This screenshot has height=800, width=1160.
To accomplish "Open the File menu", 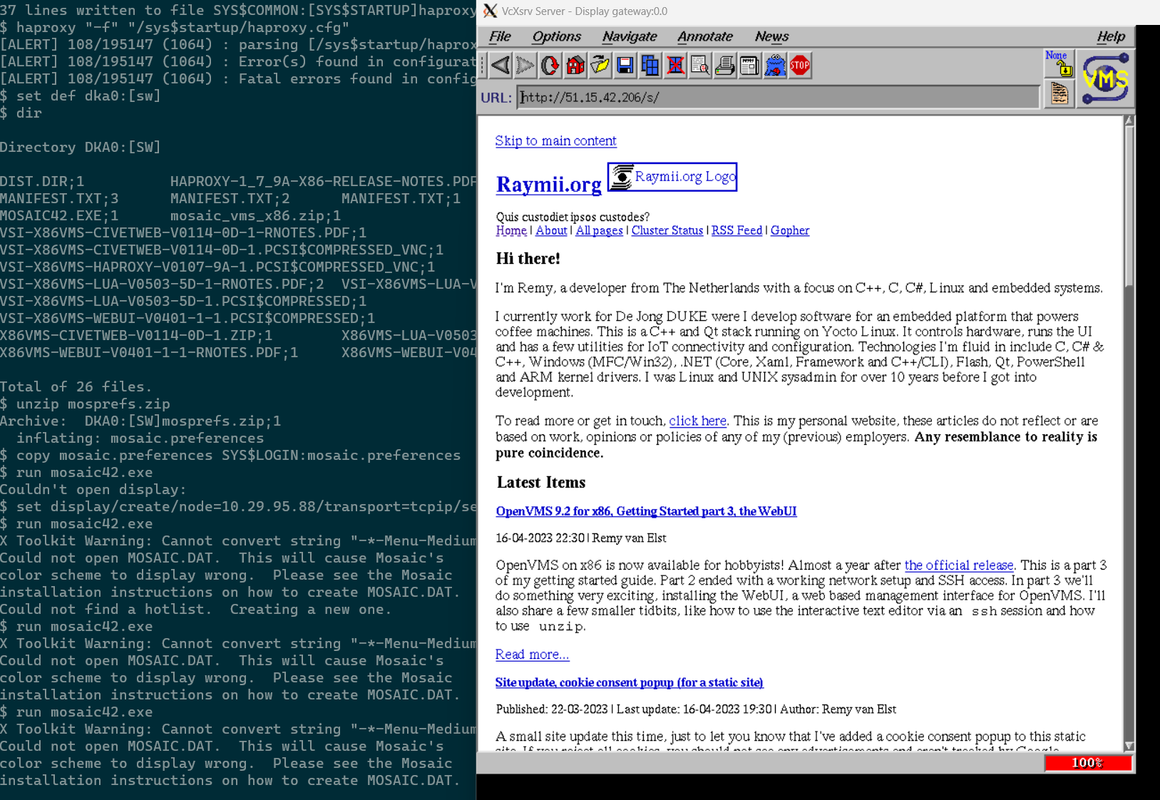I will point(500,36).
